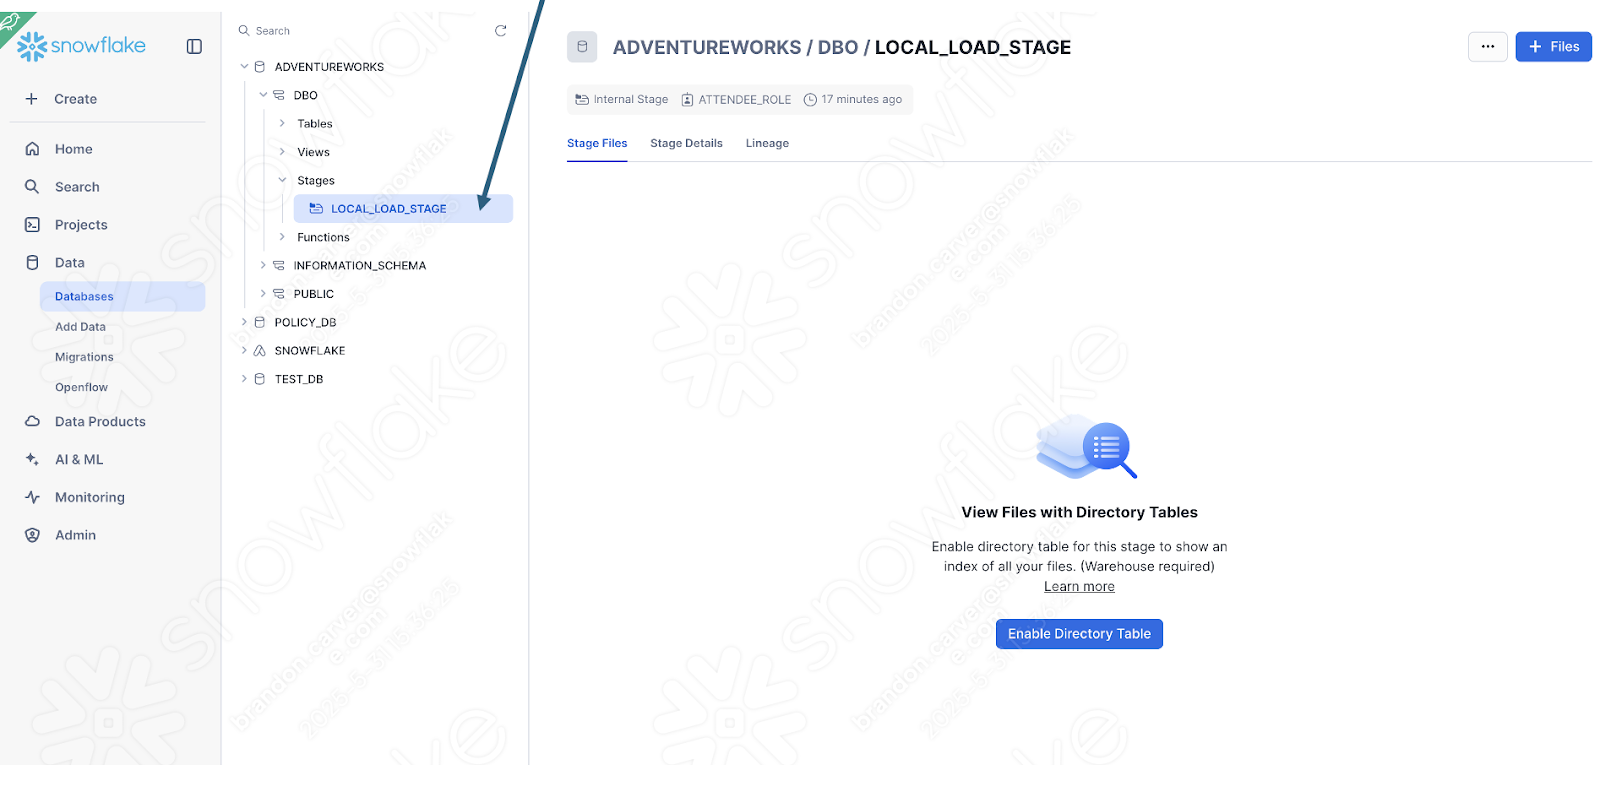Follow the Learn more link
This screenshot has height=792, width=1600.
[x=1079, y=587]
